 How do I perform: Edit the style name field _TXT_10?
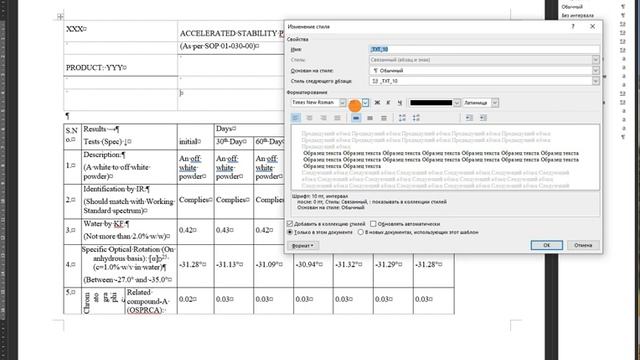484,49
